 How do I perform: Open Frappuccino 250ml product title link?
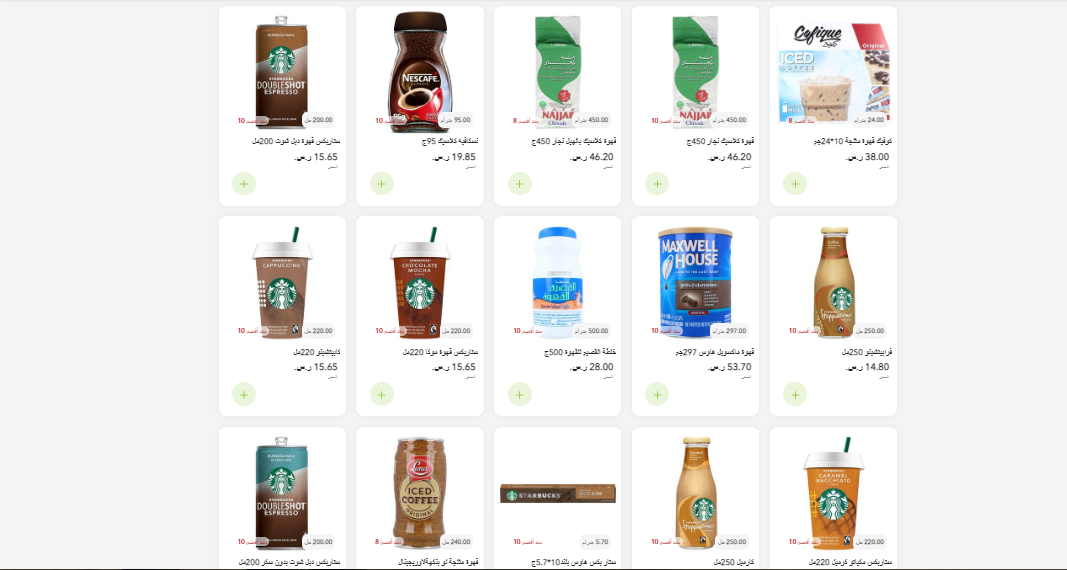tap(867, 352)
